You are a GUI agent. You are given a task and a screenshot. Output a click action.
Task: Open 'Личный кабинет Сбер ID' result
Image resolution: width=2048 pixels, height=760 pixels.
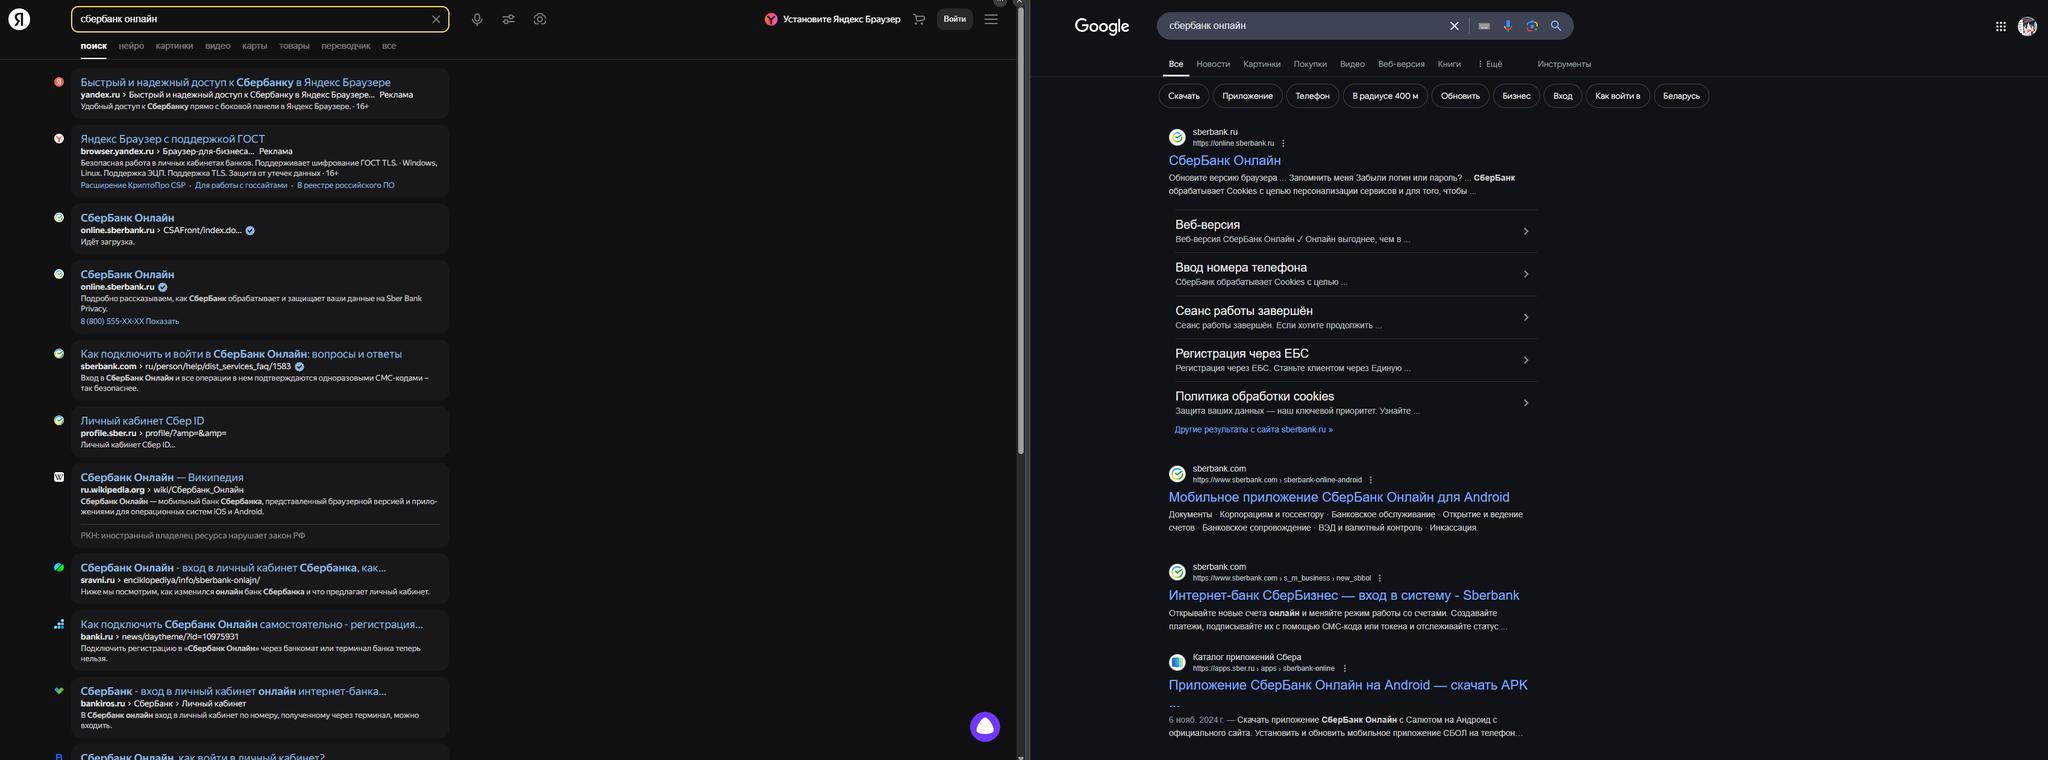142,421
